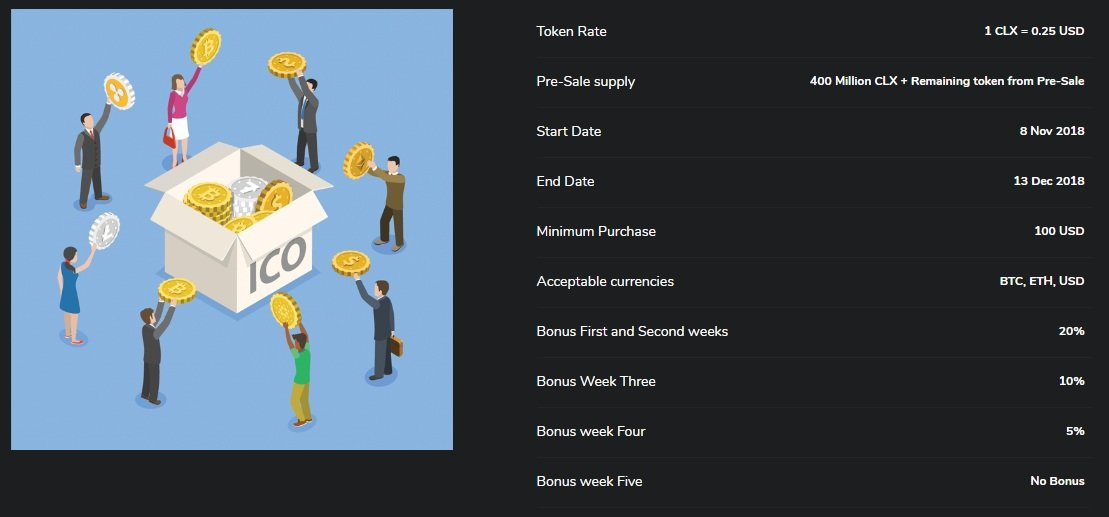Select the Bonus Week Three label

[596, 381]
